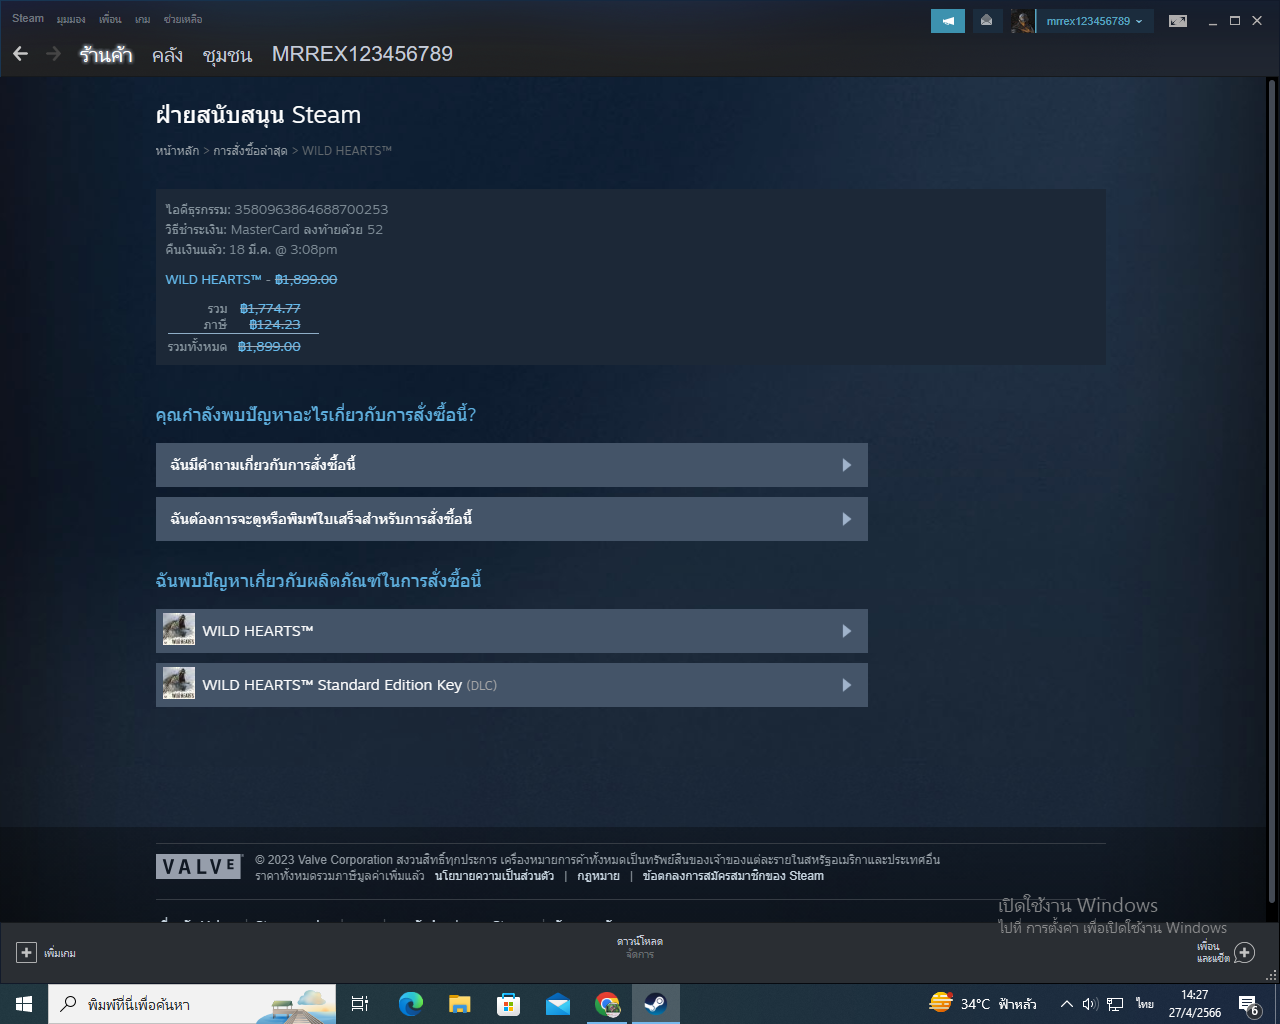1280x1024 pixels.
Task: Open the ช่วยเหลือ (Help) menu
Action: click(183, 19)
